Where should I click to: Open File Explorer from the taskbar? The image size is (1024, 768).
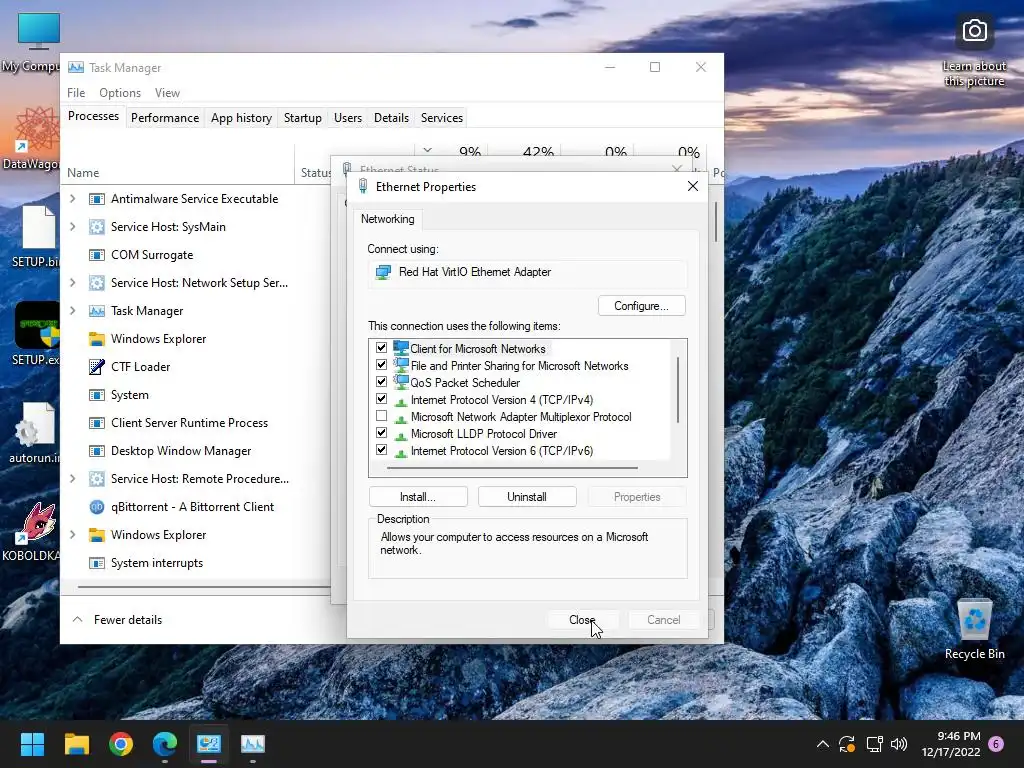76,744
